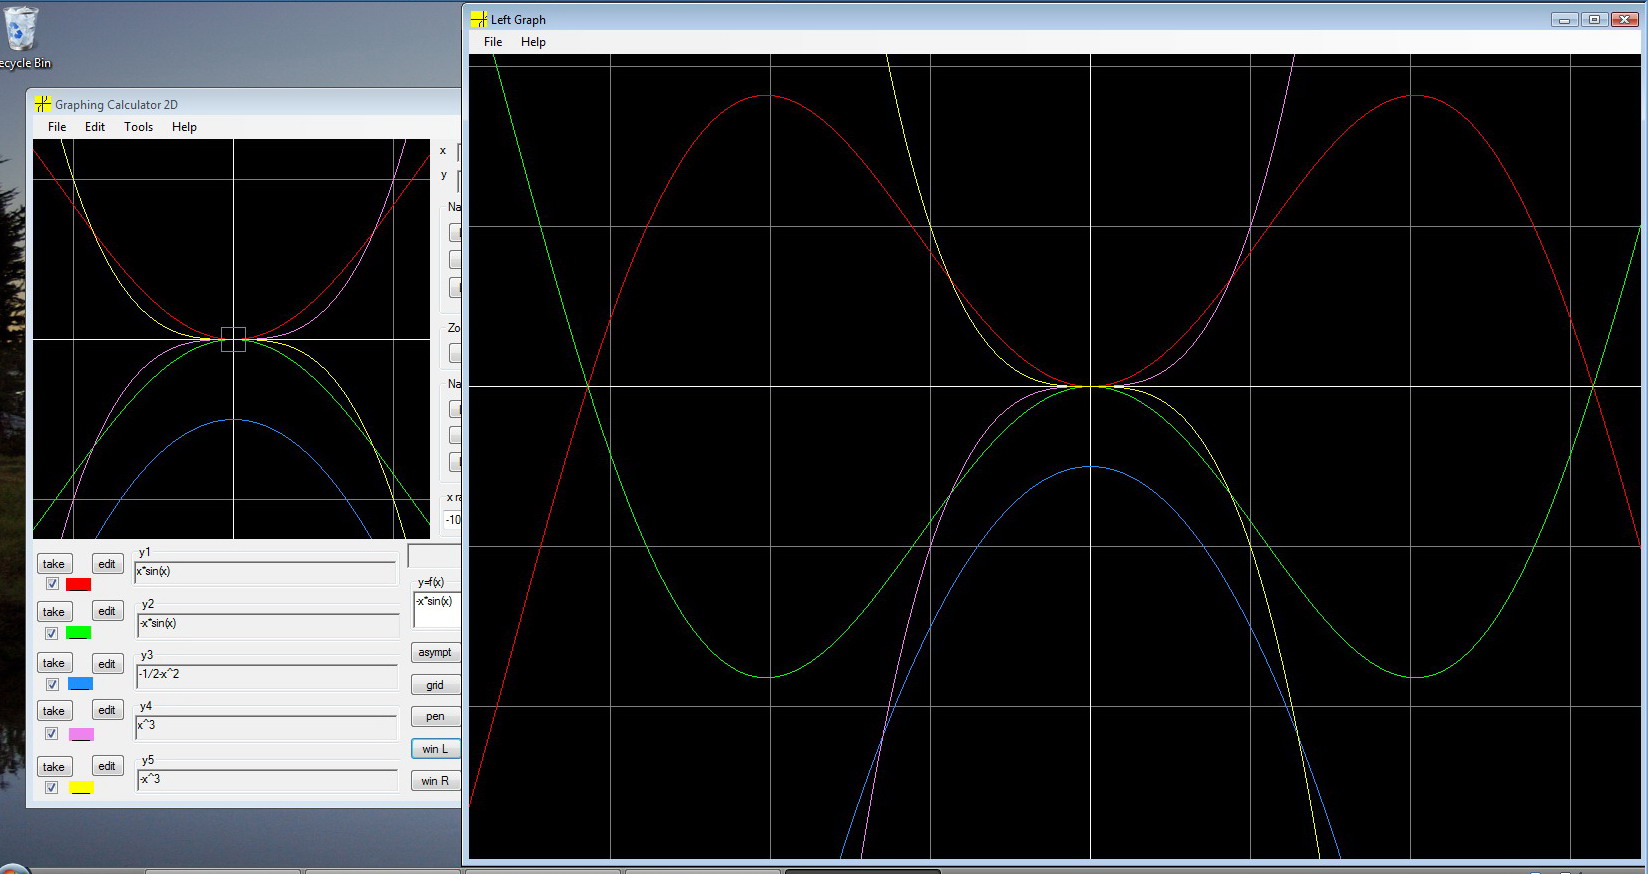Uncheck the y1 red curve checkbox

pyautogui.click(x=52, y=584)
